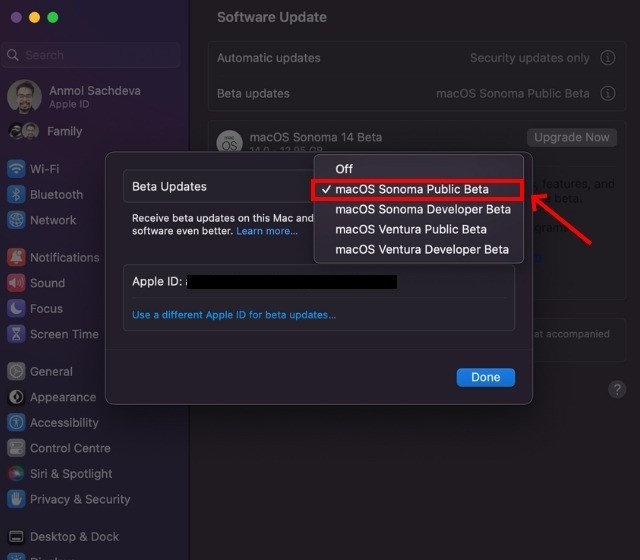Open Siri & Spotlight icon
The width and height of the screenshot is (640, 560).
tap(16, 473)
